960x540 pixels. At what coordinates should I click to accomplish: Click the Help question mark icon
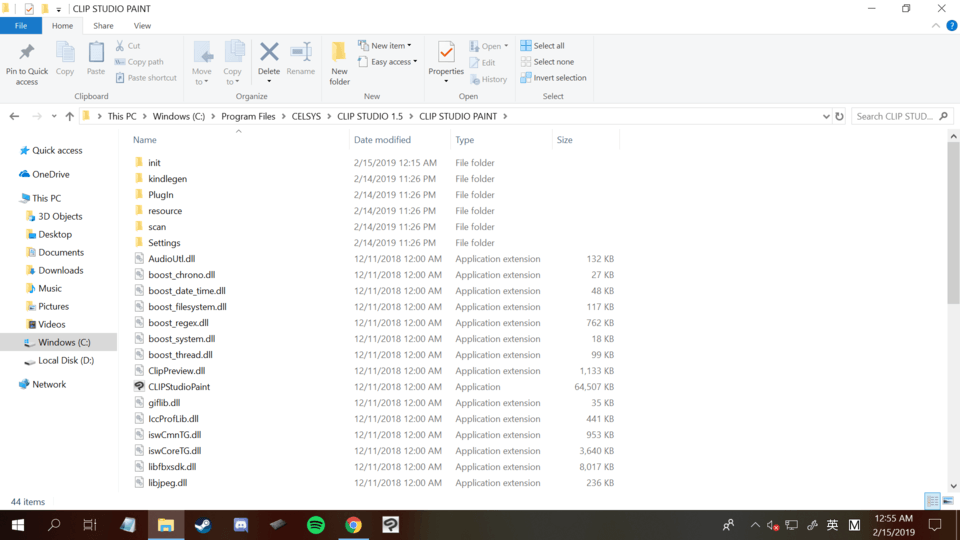click(951, 26)
